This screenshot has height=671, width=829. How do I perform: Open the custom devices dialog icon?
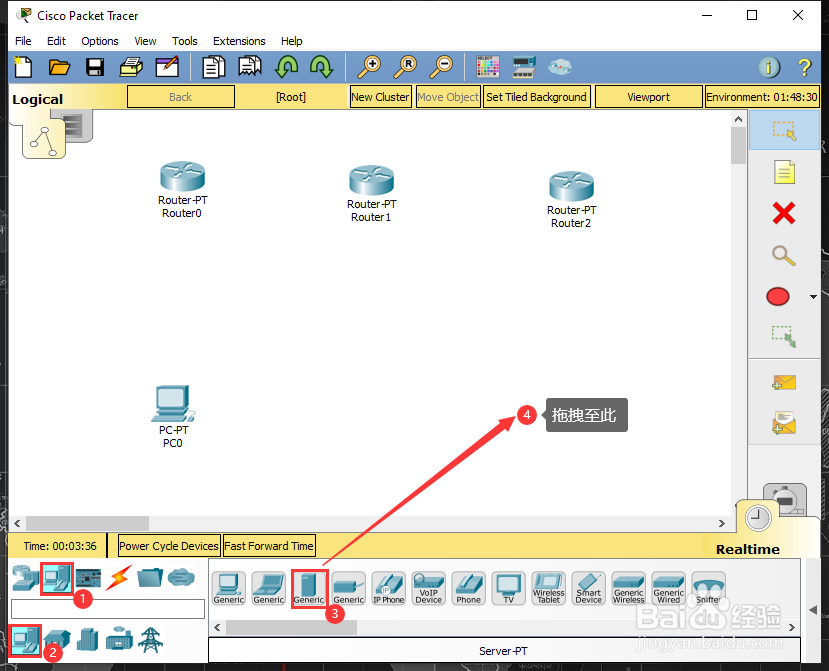[524, 67]
